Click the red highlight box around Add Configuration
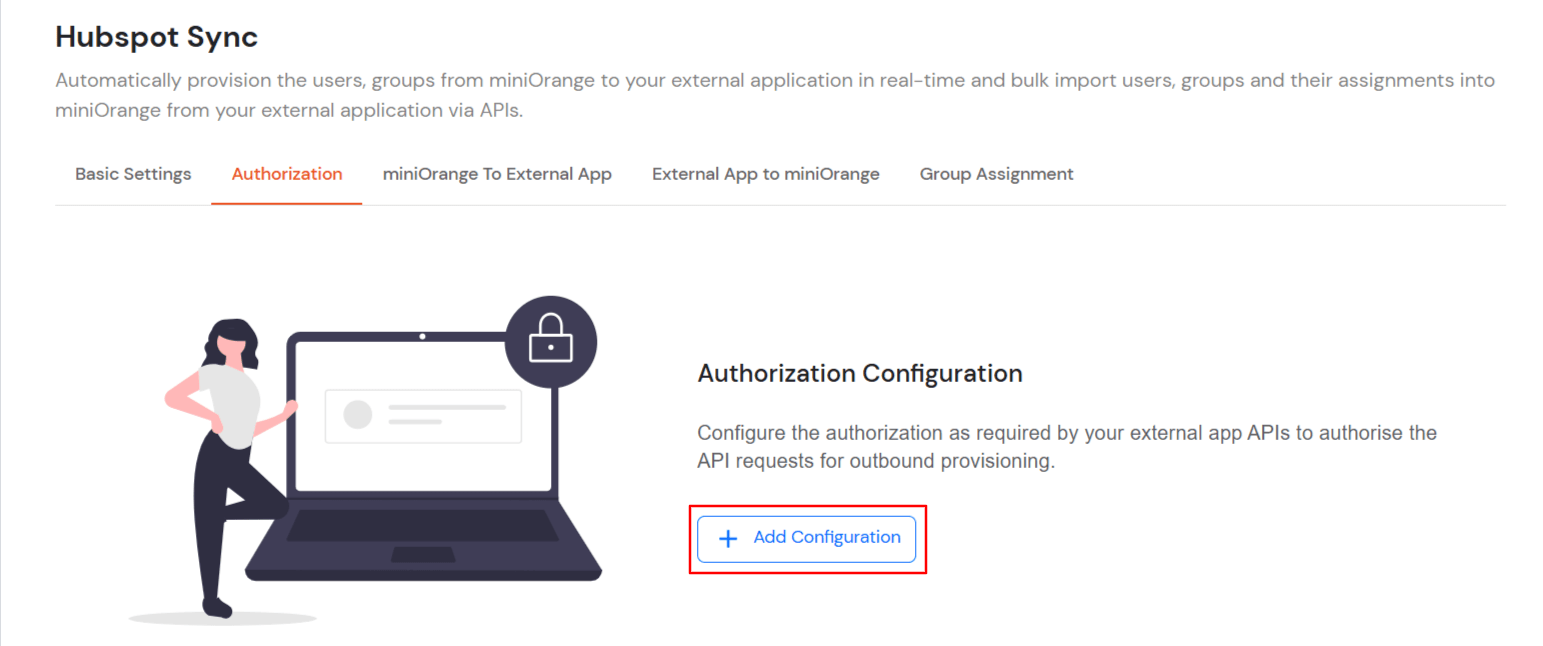The width and height of the screenshot is (1543, 646). click(808, 504)
